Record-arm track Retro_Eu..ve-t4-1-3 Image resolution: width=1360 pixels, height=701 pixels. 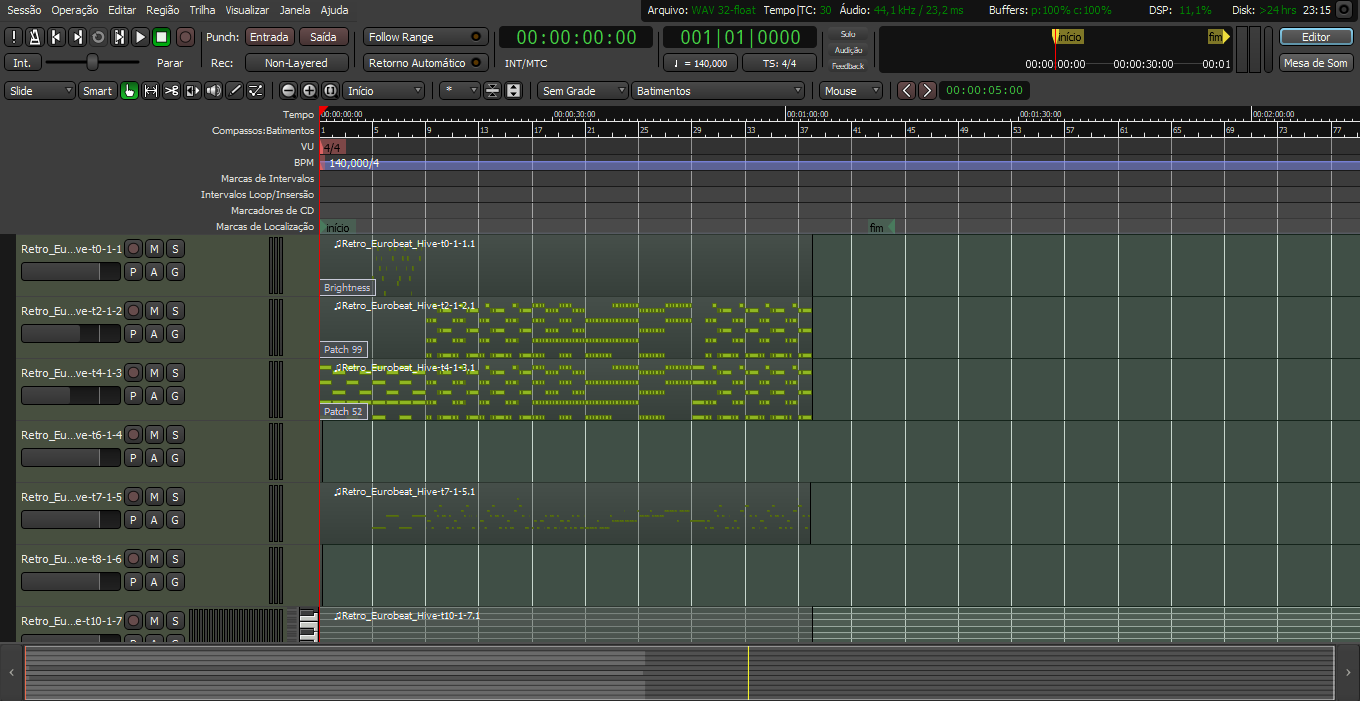click(x=133, y=372)
